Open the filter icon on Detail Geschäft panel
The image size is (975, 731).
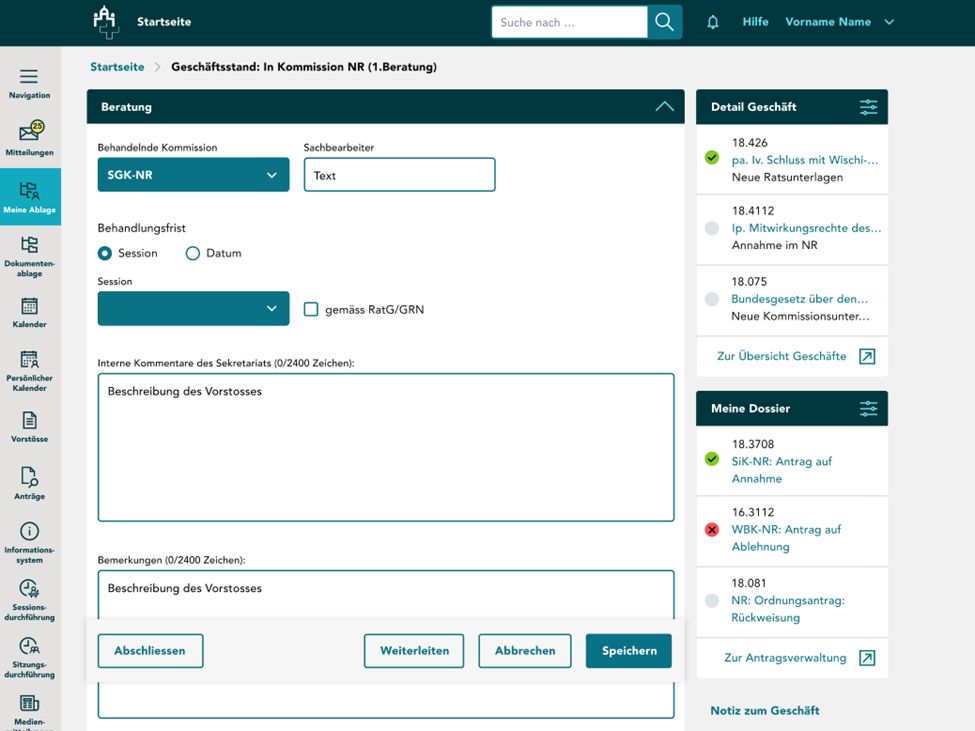point(869,106)
